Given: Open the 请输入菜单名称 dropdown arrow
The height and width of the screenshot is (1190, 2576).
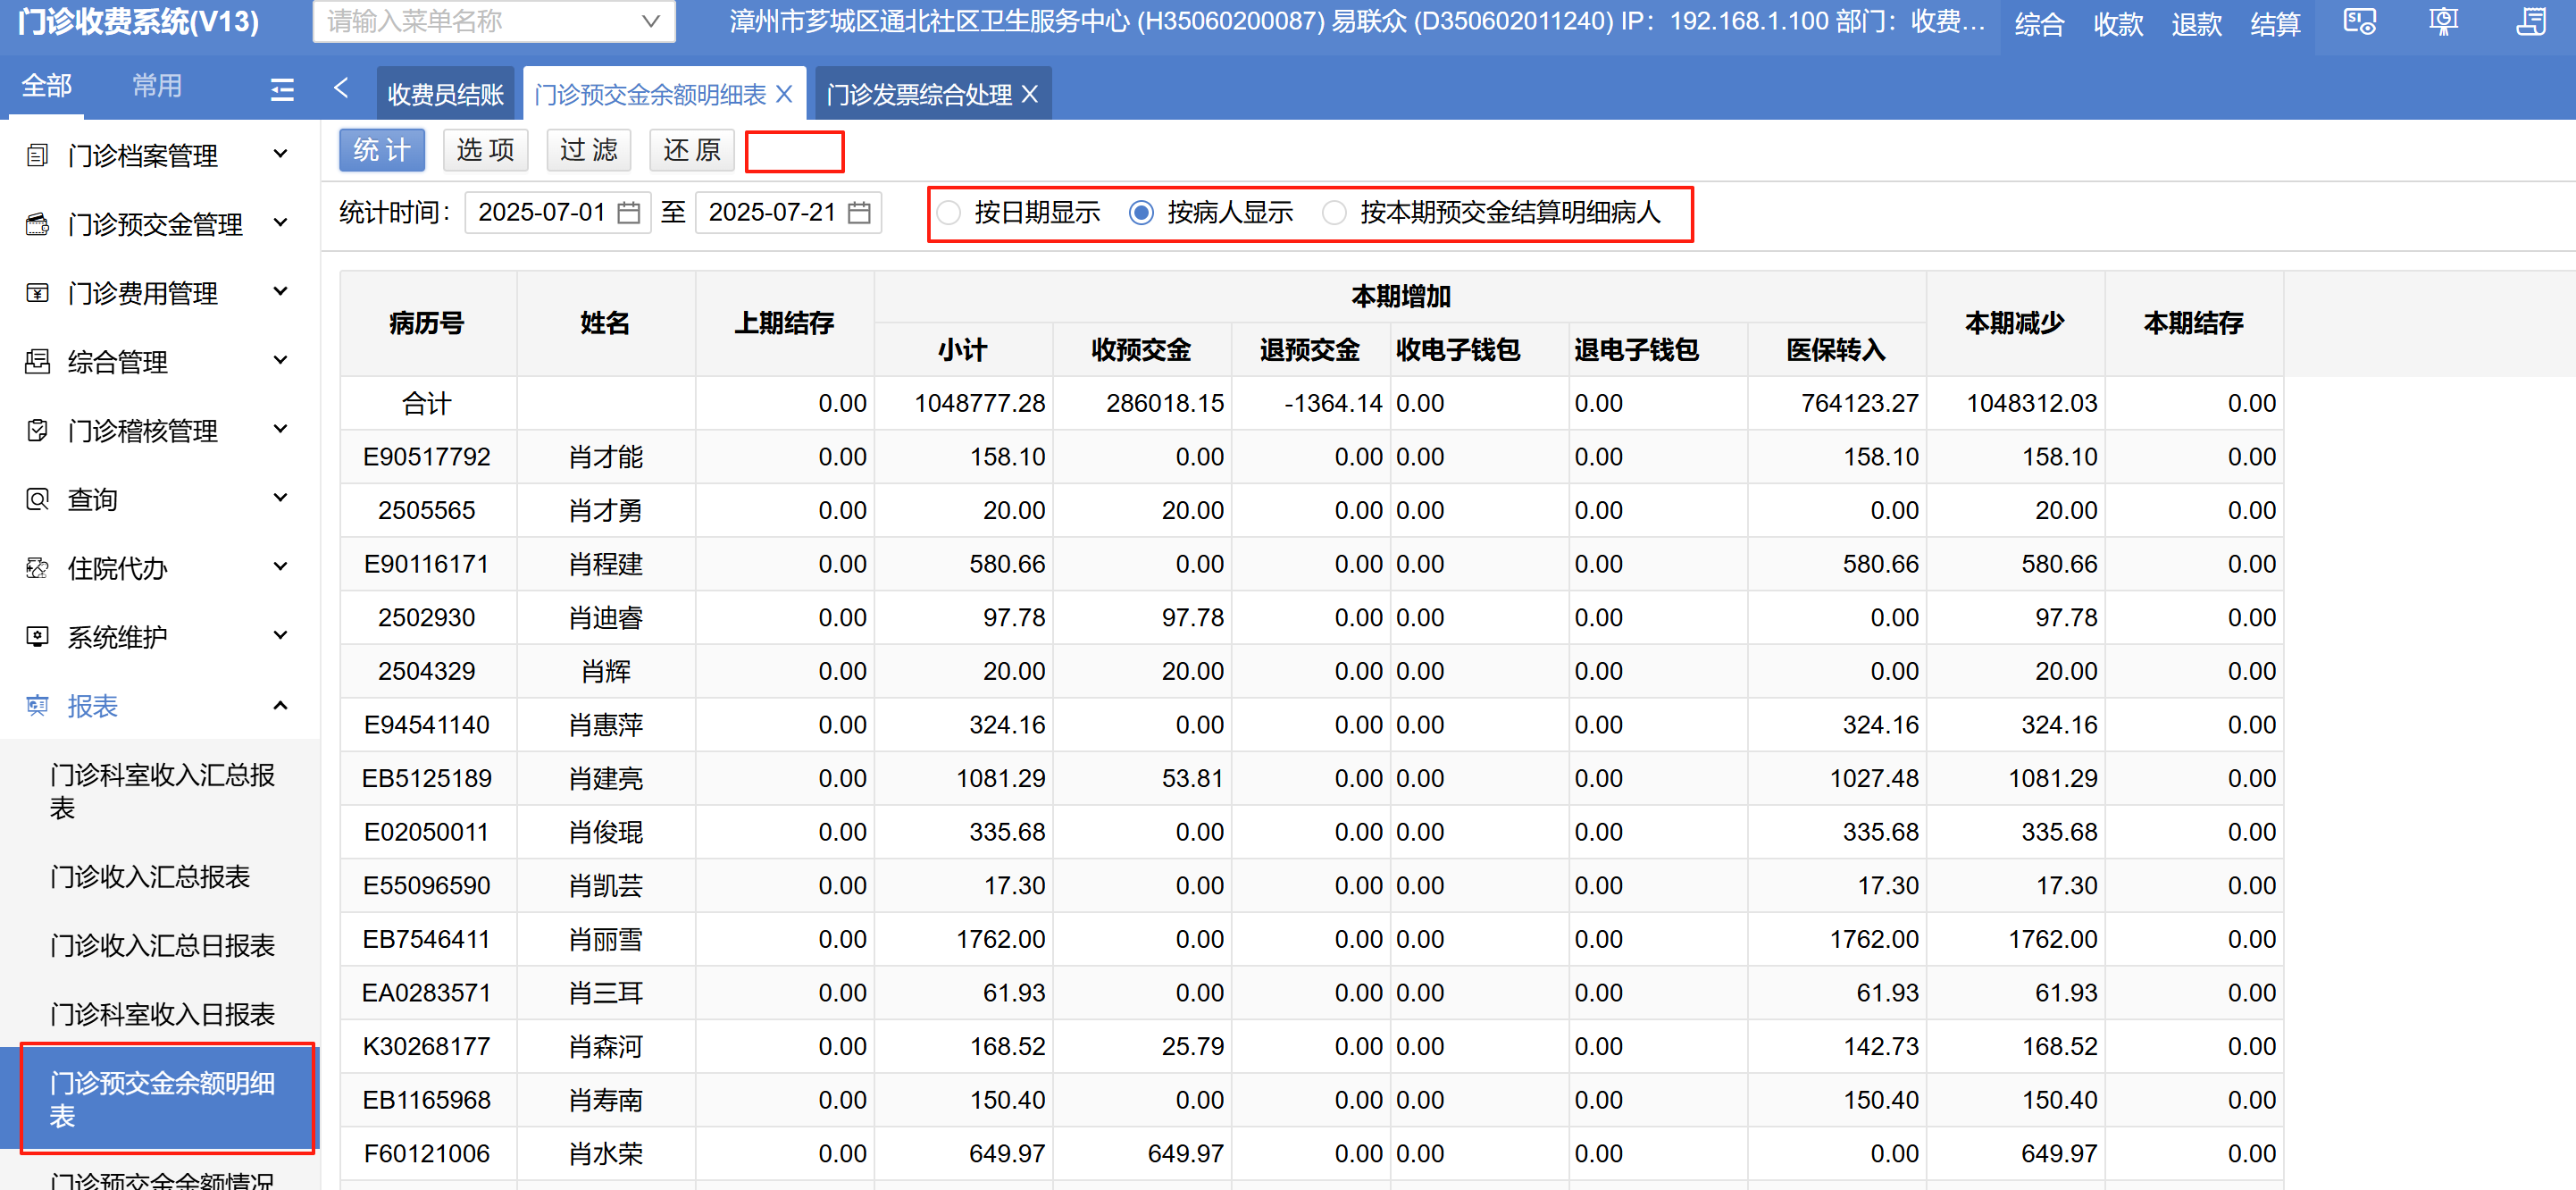Looking at the screenshot, I should (651, 21).
